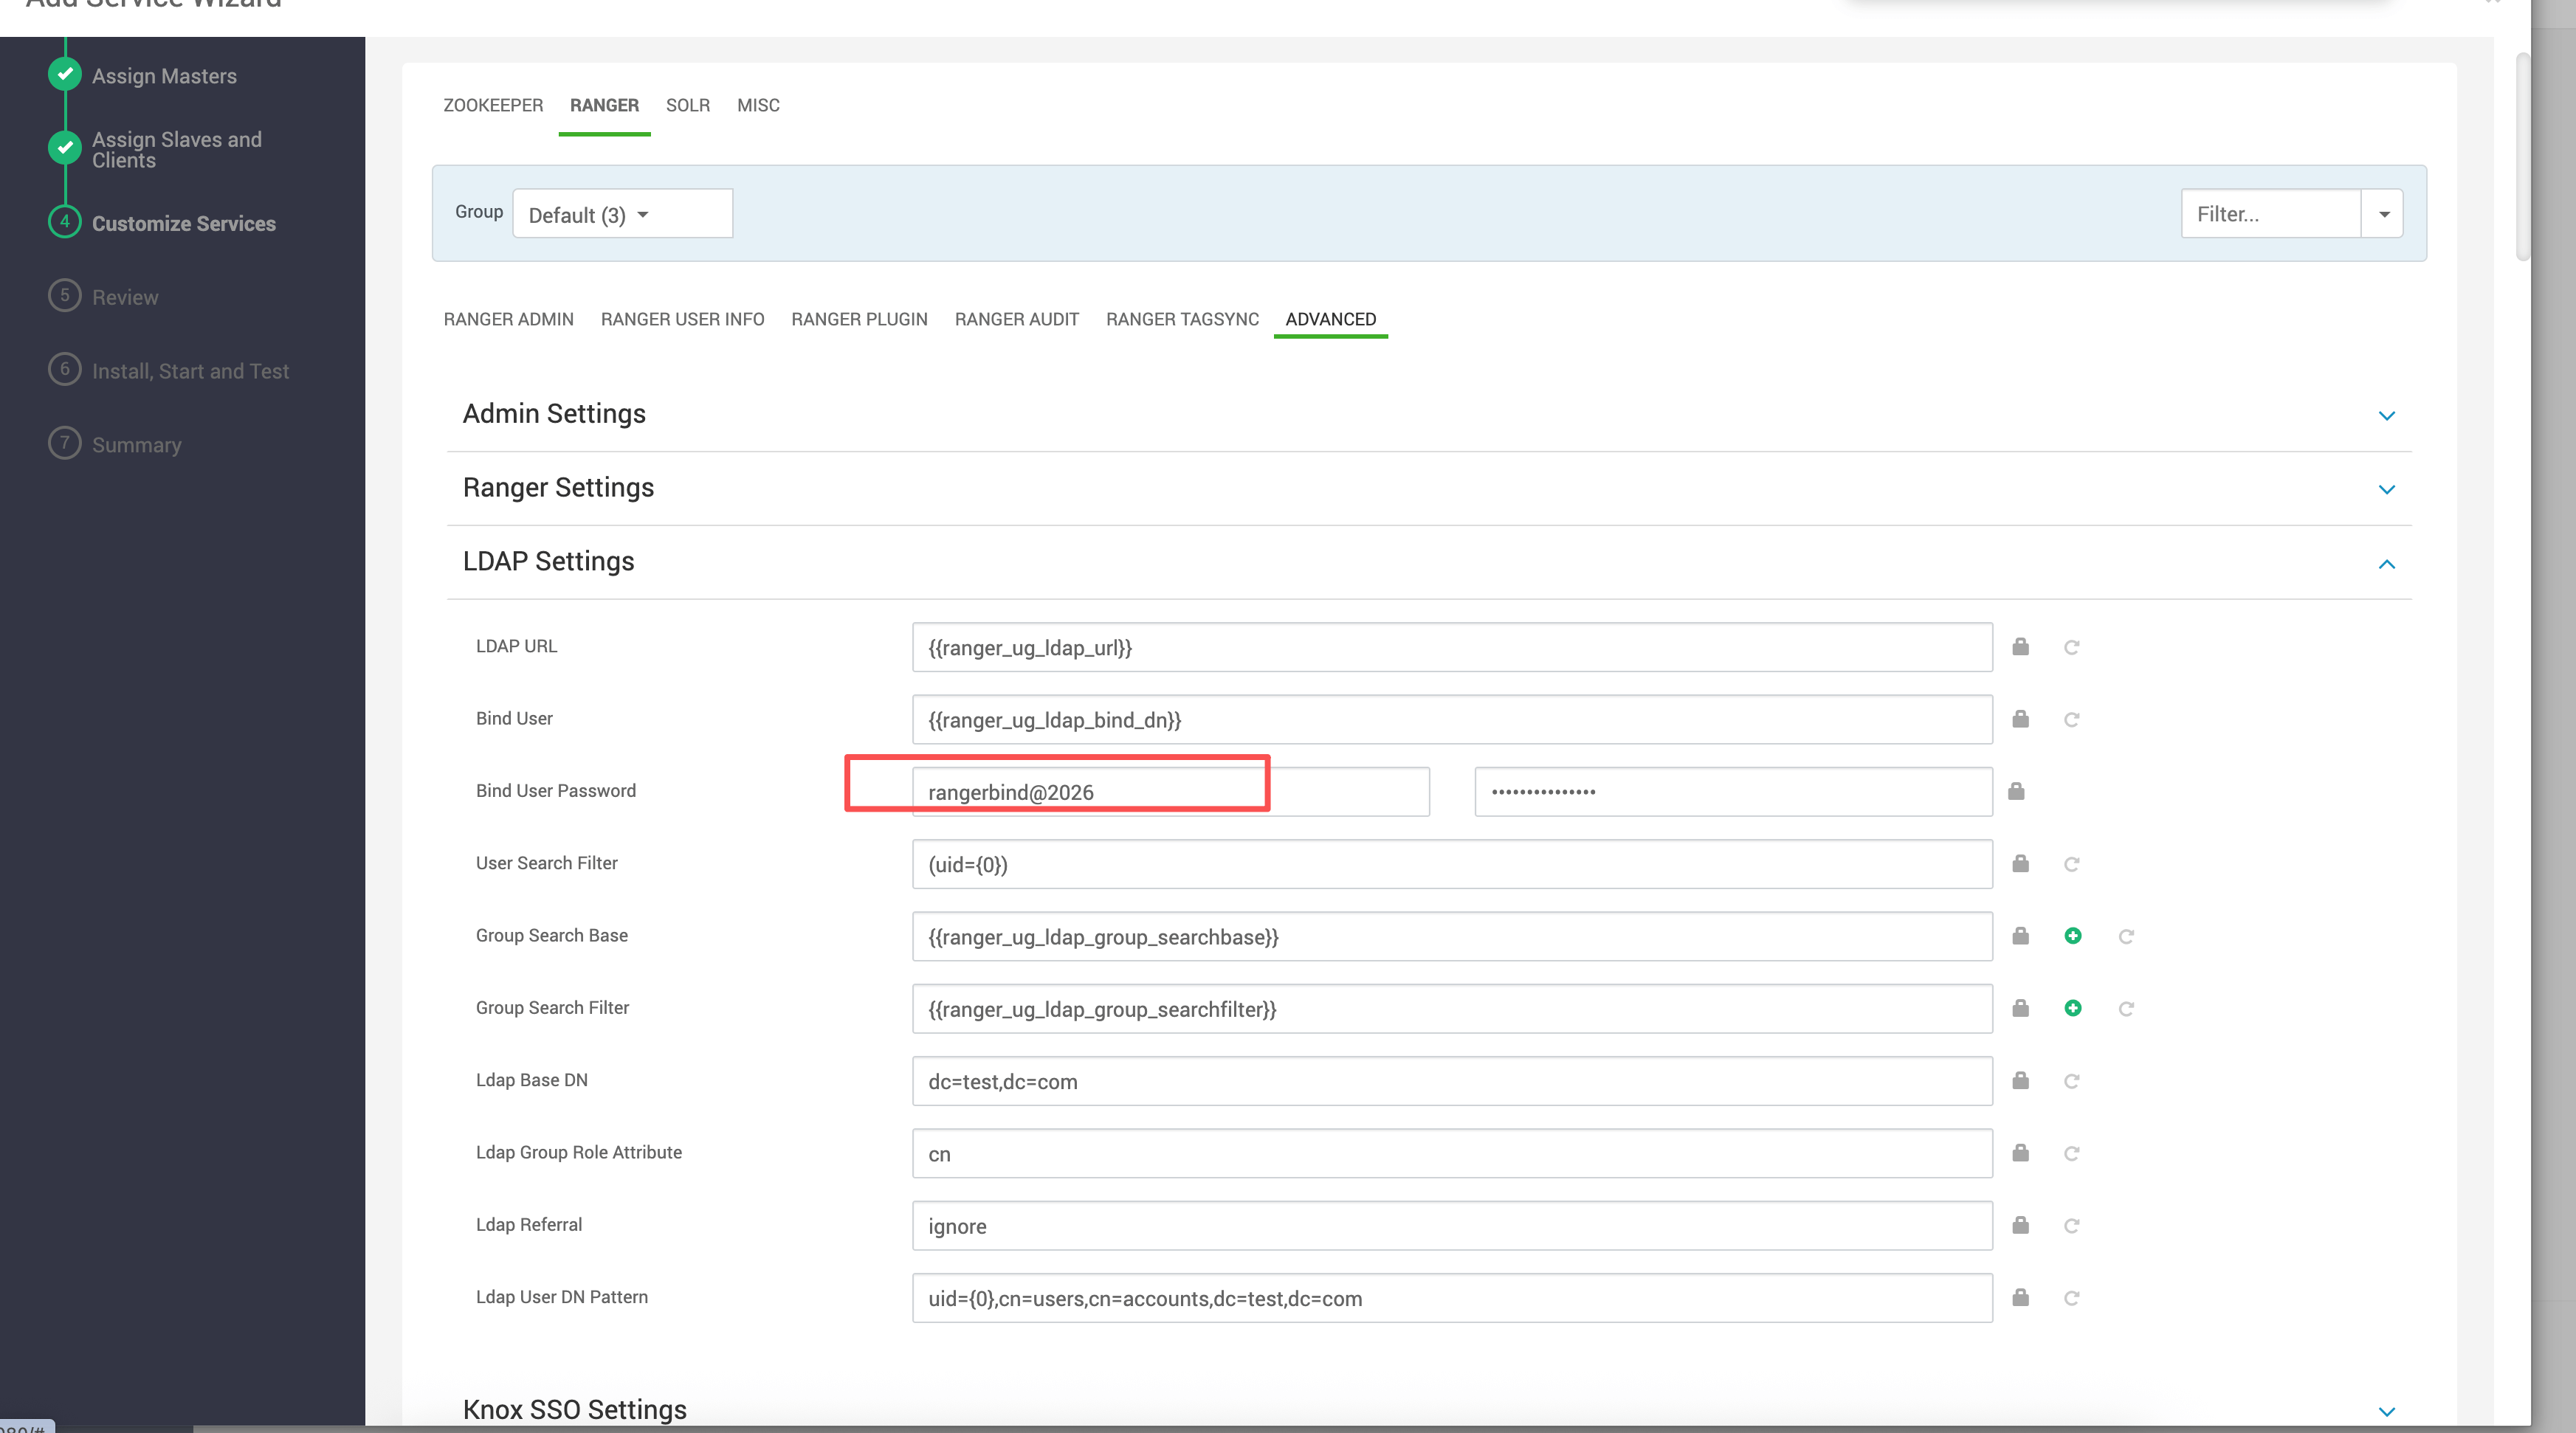Expand the Ranger Settings section
The width and height of the screenshot is (2576, 1433).
2386,489
